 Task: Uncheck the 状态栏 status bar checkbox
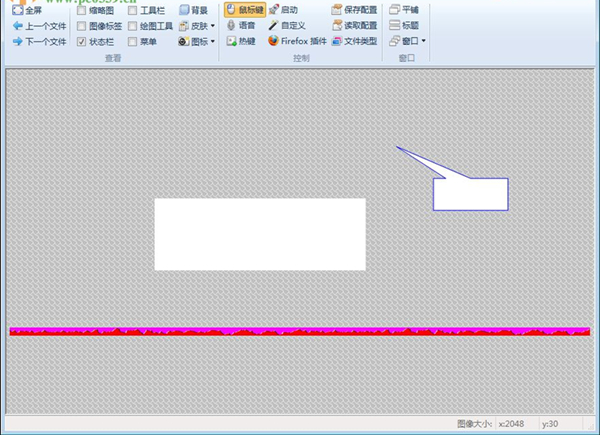pyautogui.click(x=81, y=42)
